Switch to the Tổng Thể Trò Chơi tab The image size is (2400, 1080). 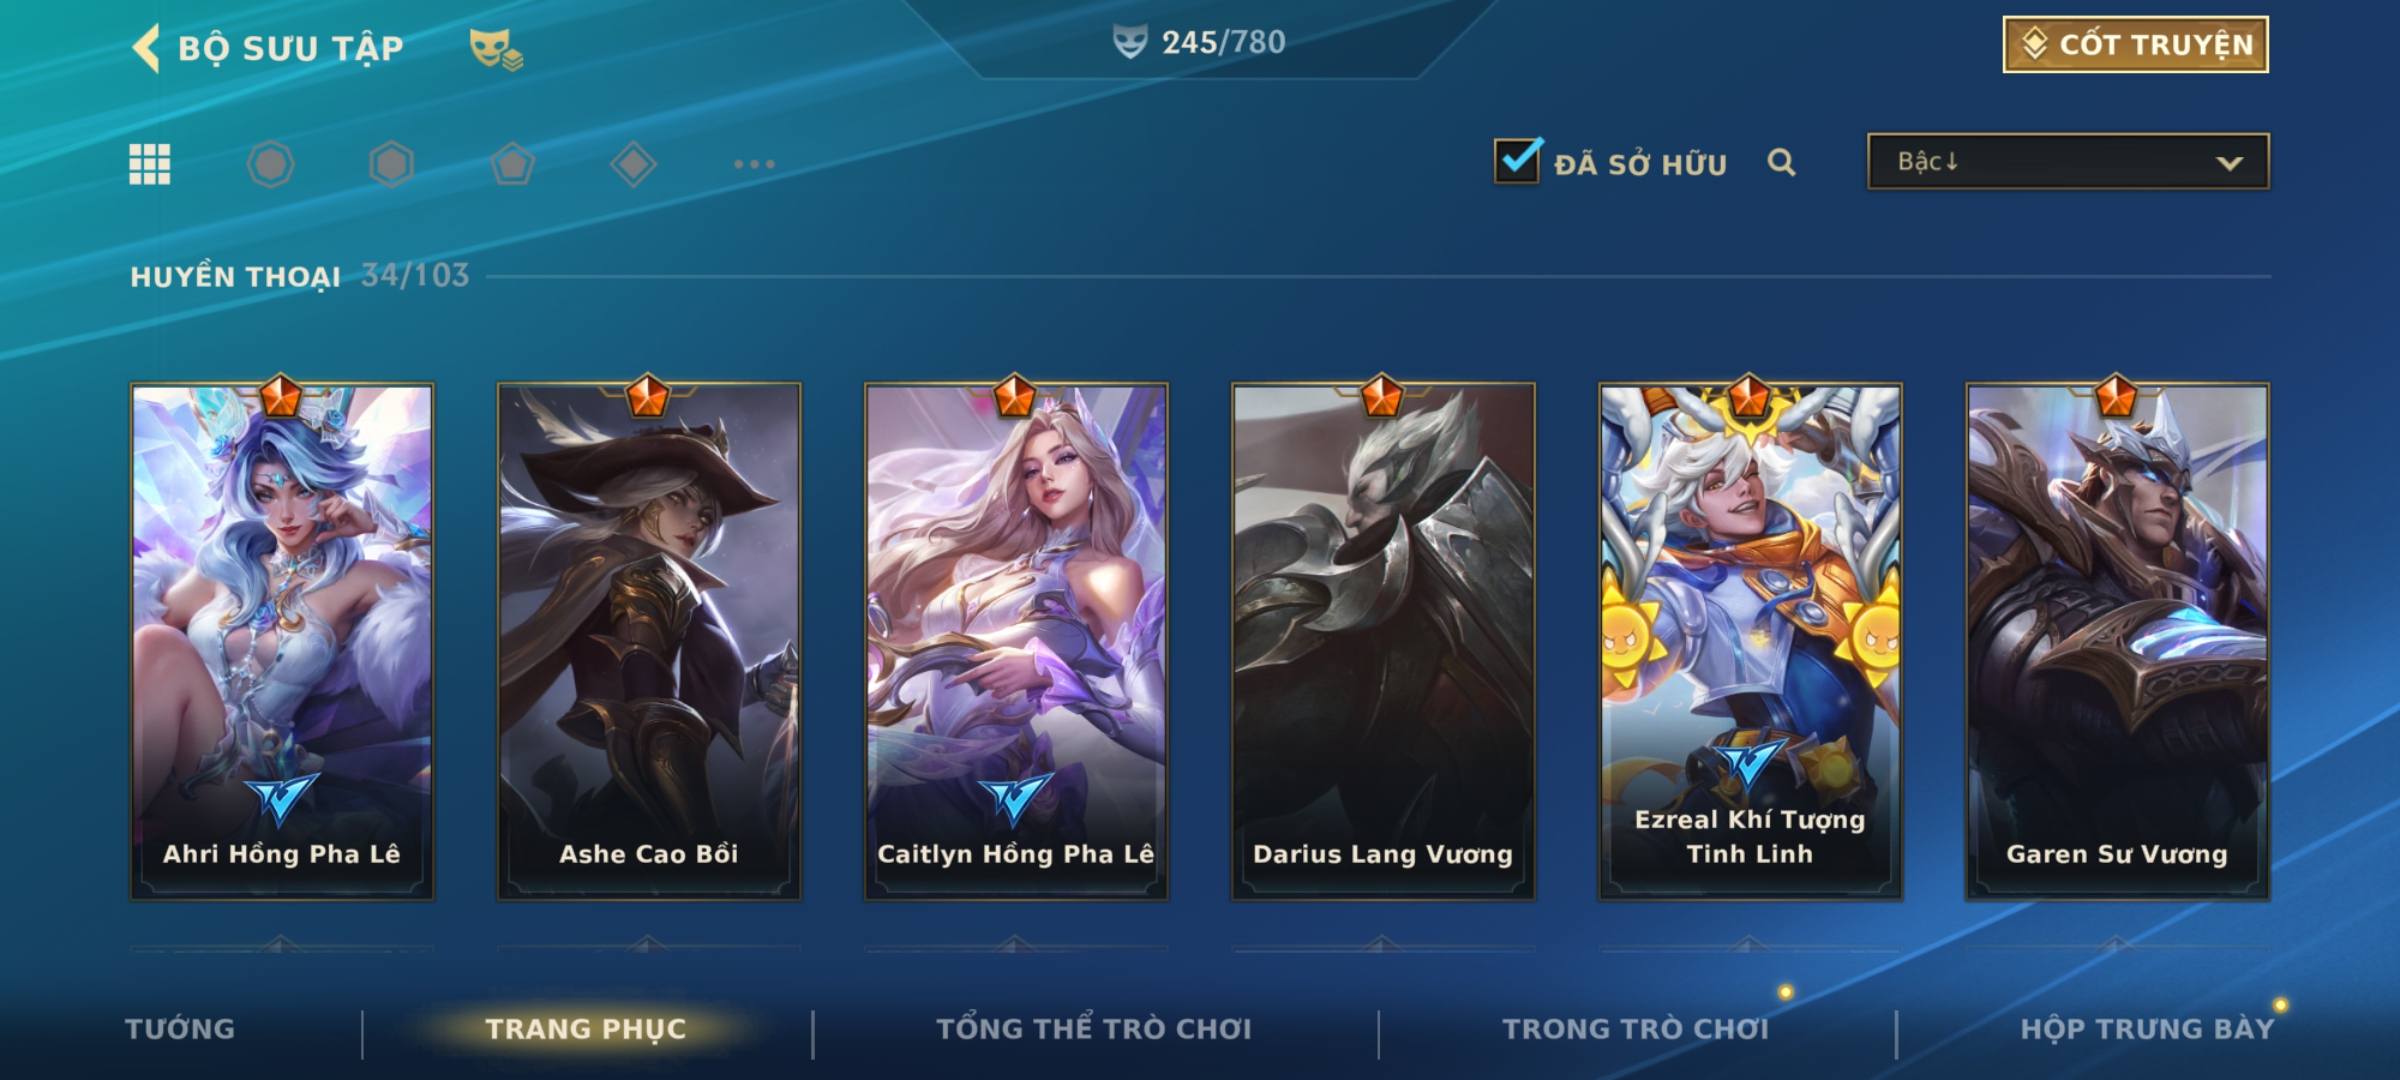click(1094, 1029)
